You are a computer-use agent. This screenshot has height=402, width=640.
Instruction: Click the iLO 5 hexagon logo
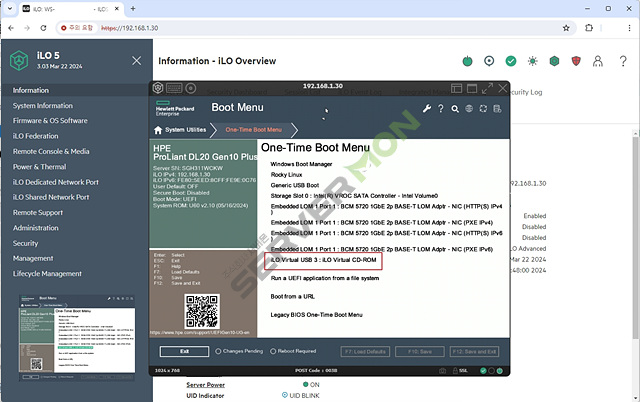point(19,60)
